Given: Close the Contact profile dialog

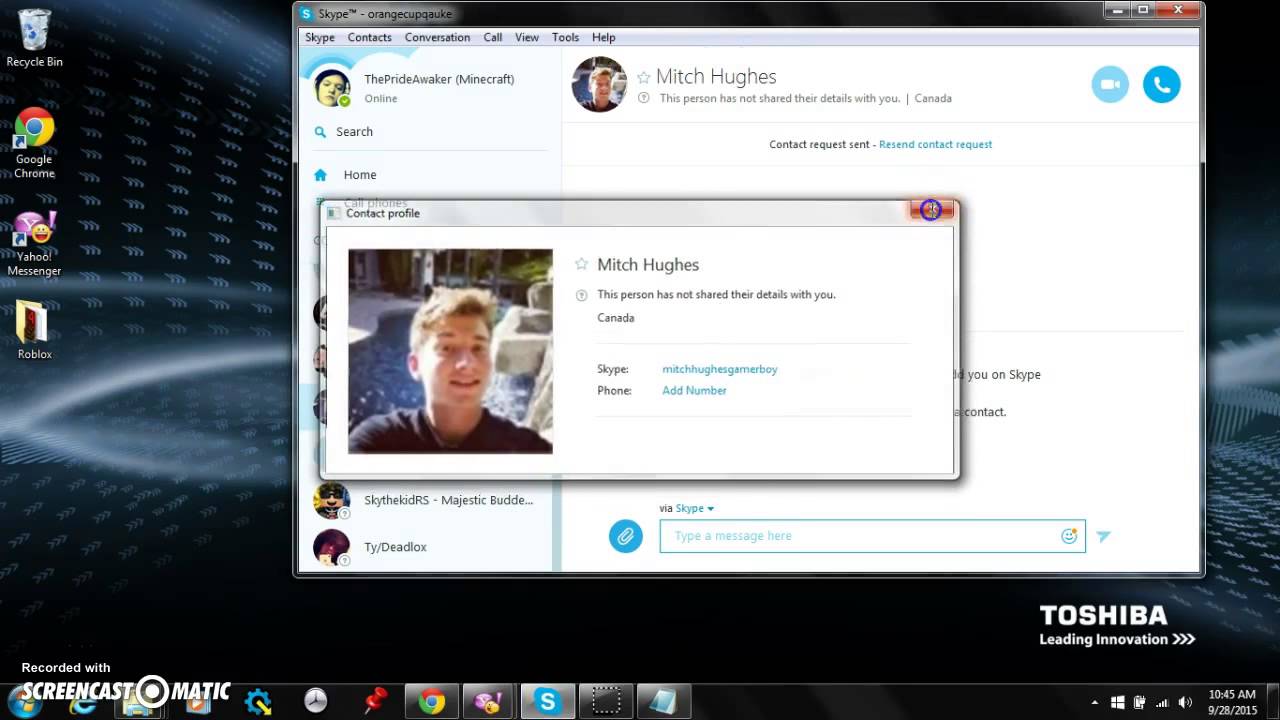Looking at the screenshot, I should [931, 210].
